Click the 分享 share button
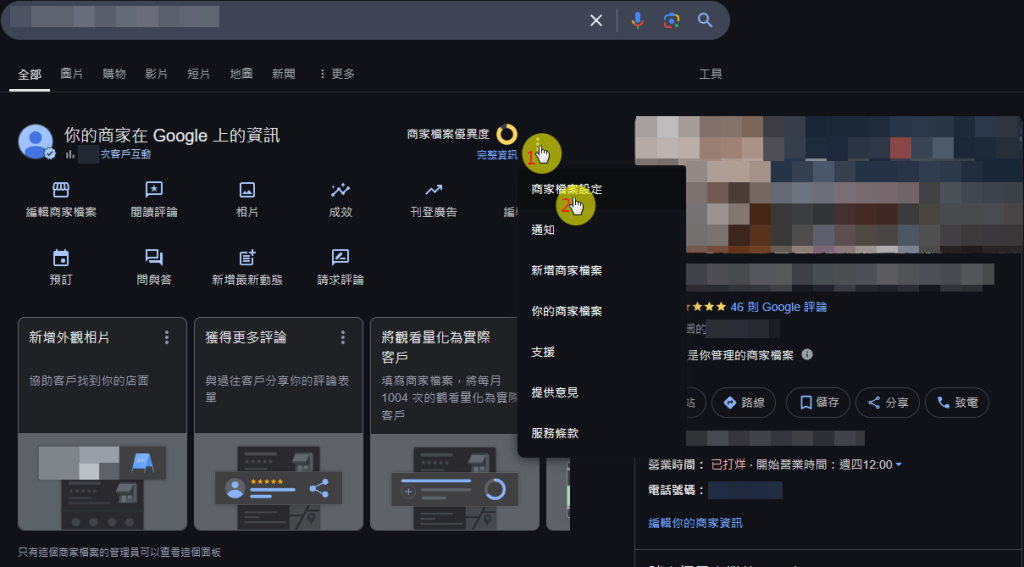 coord(888,402)
